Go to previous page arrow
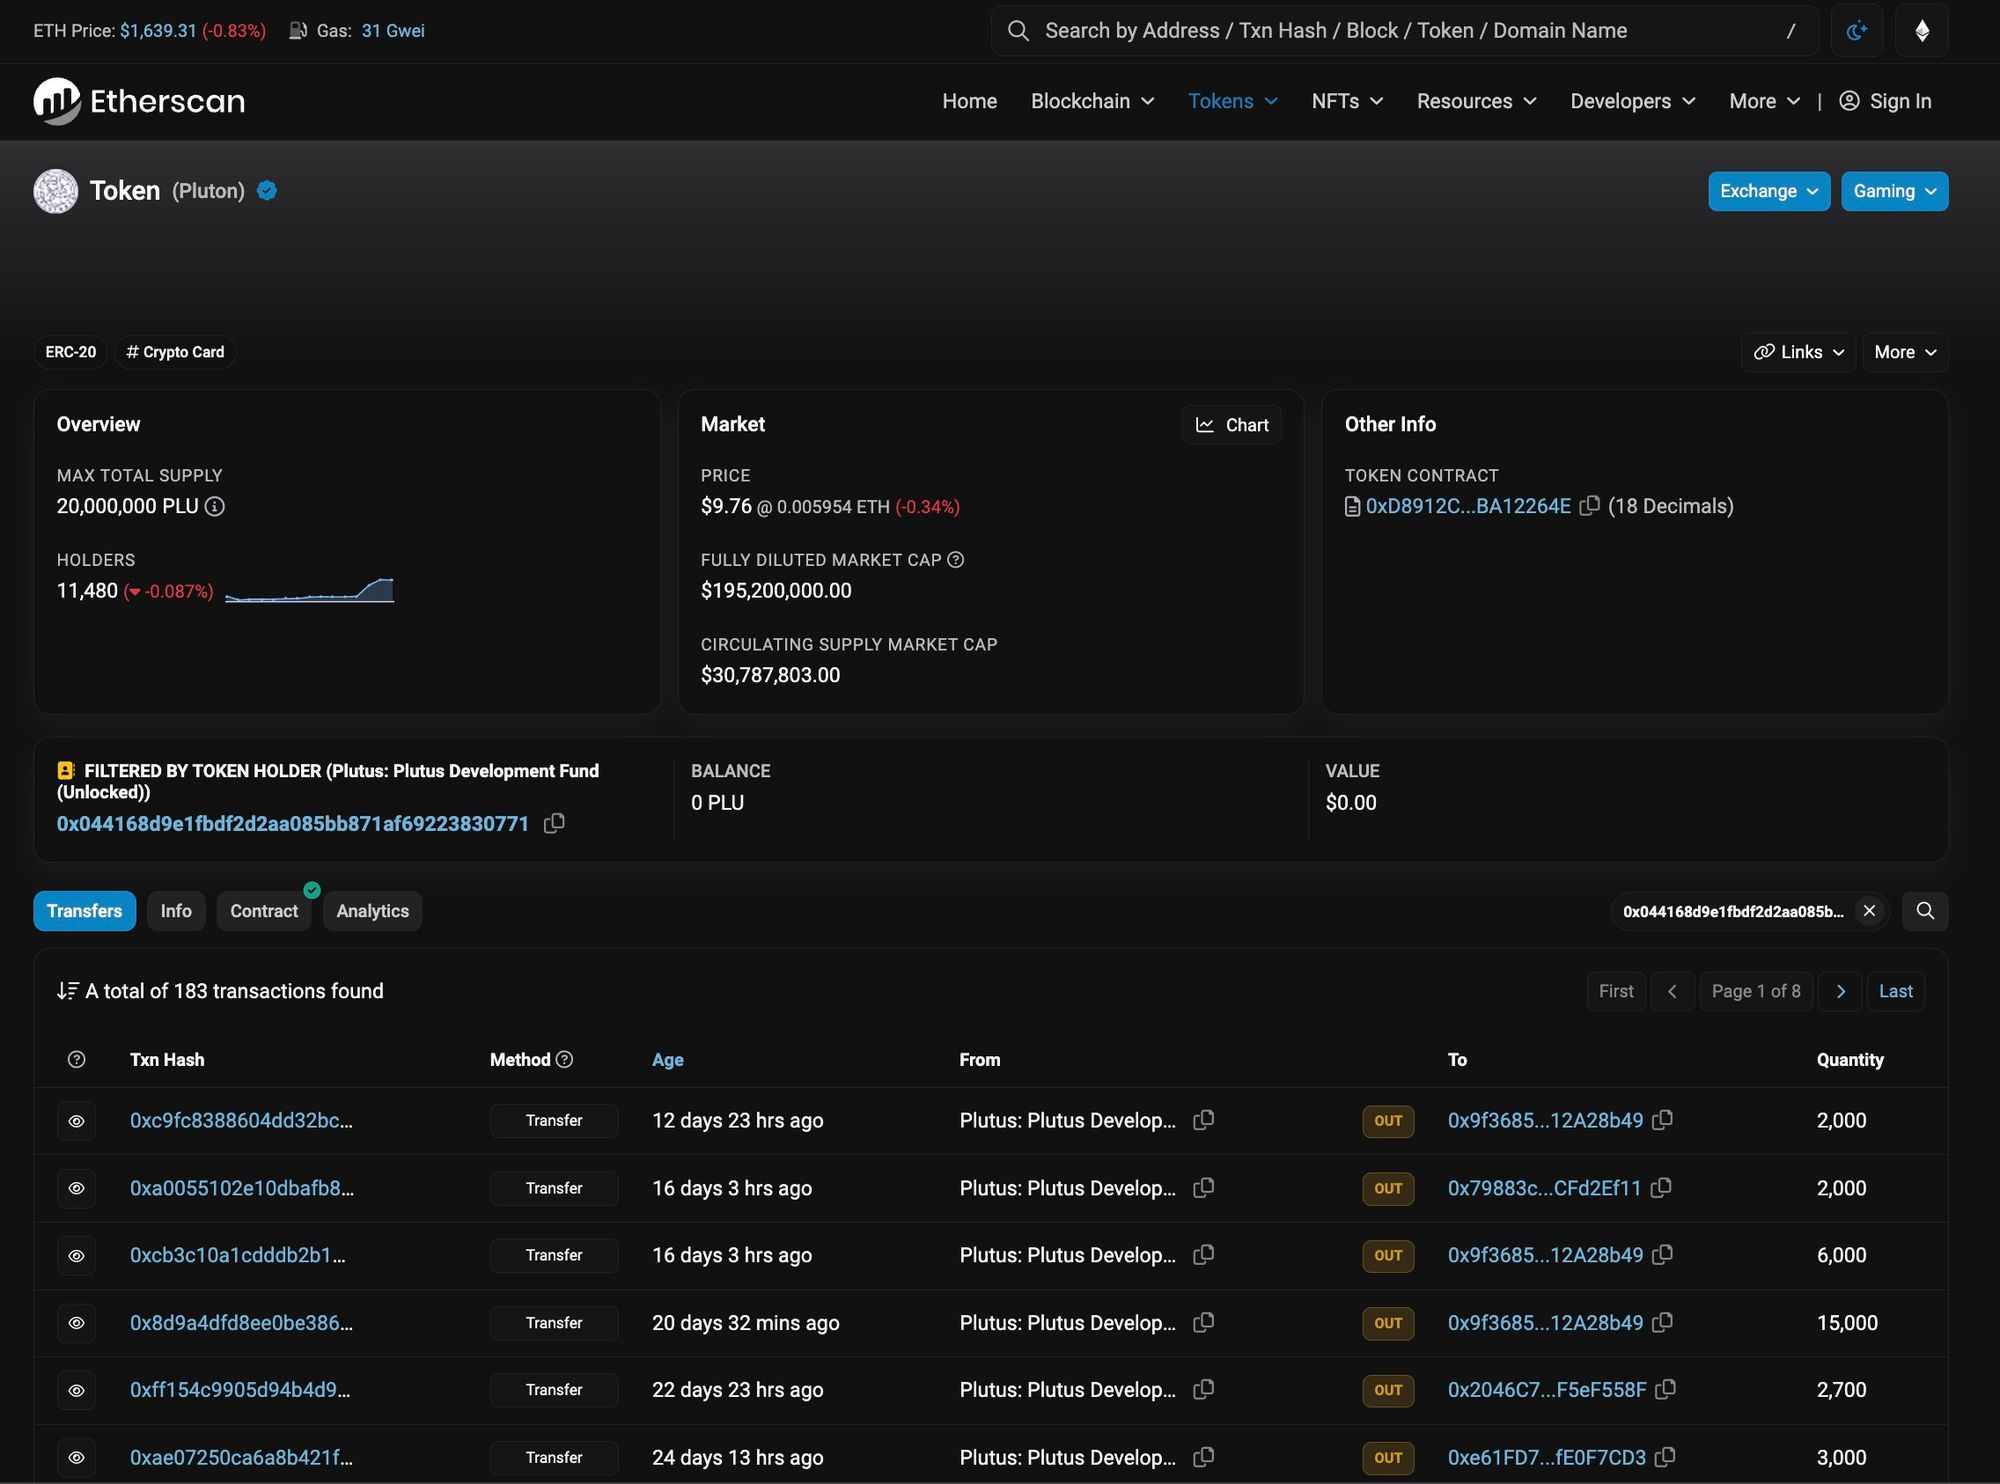This screenshot has height=1484, width=2000. click(1672, 991)
